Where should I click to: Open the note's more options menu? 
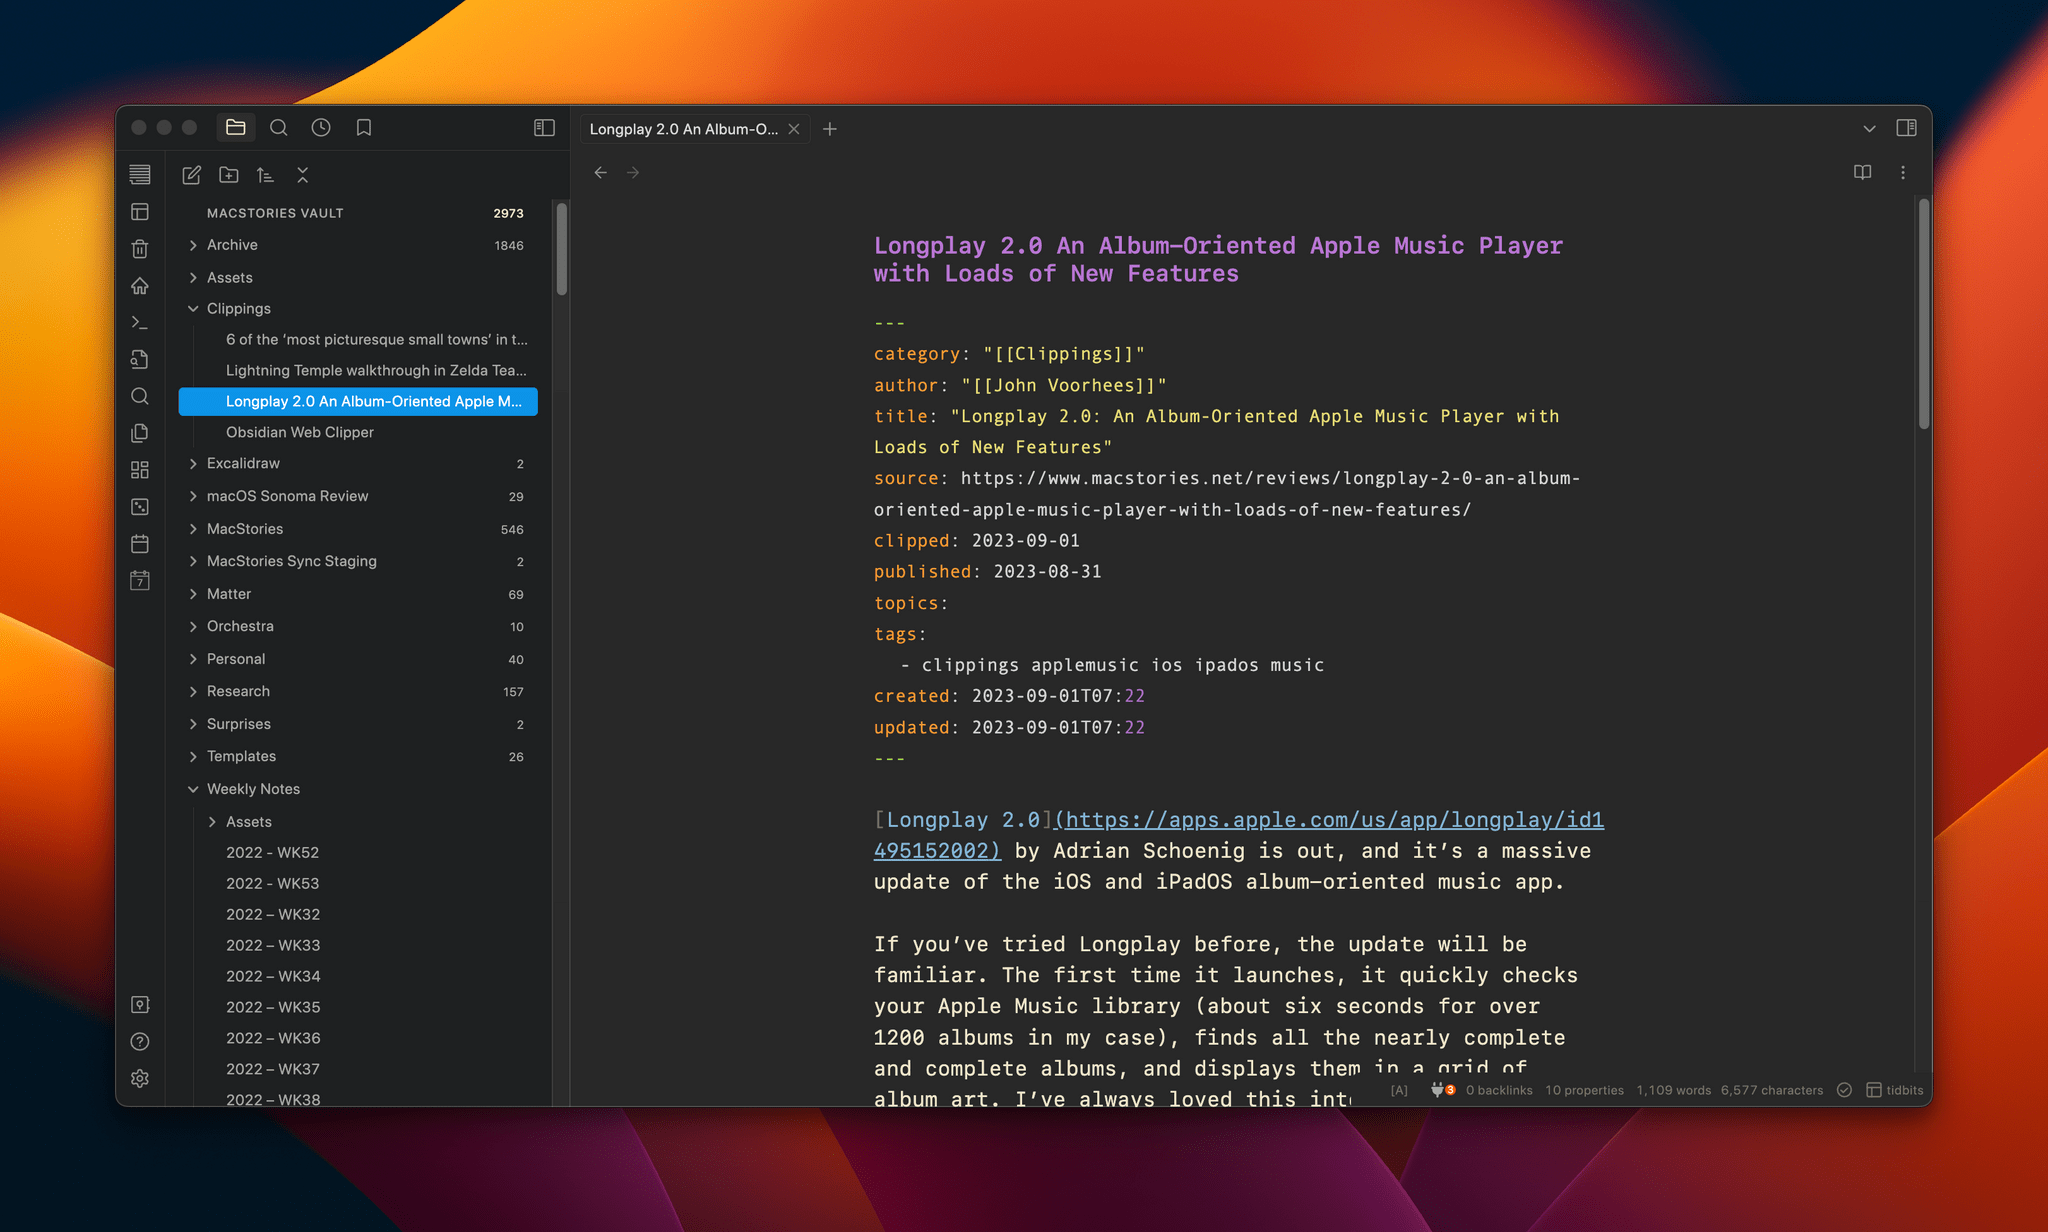point(1903,173)
